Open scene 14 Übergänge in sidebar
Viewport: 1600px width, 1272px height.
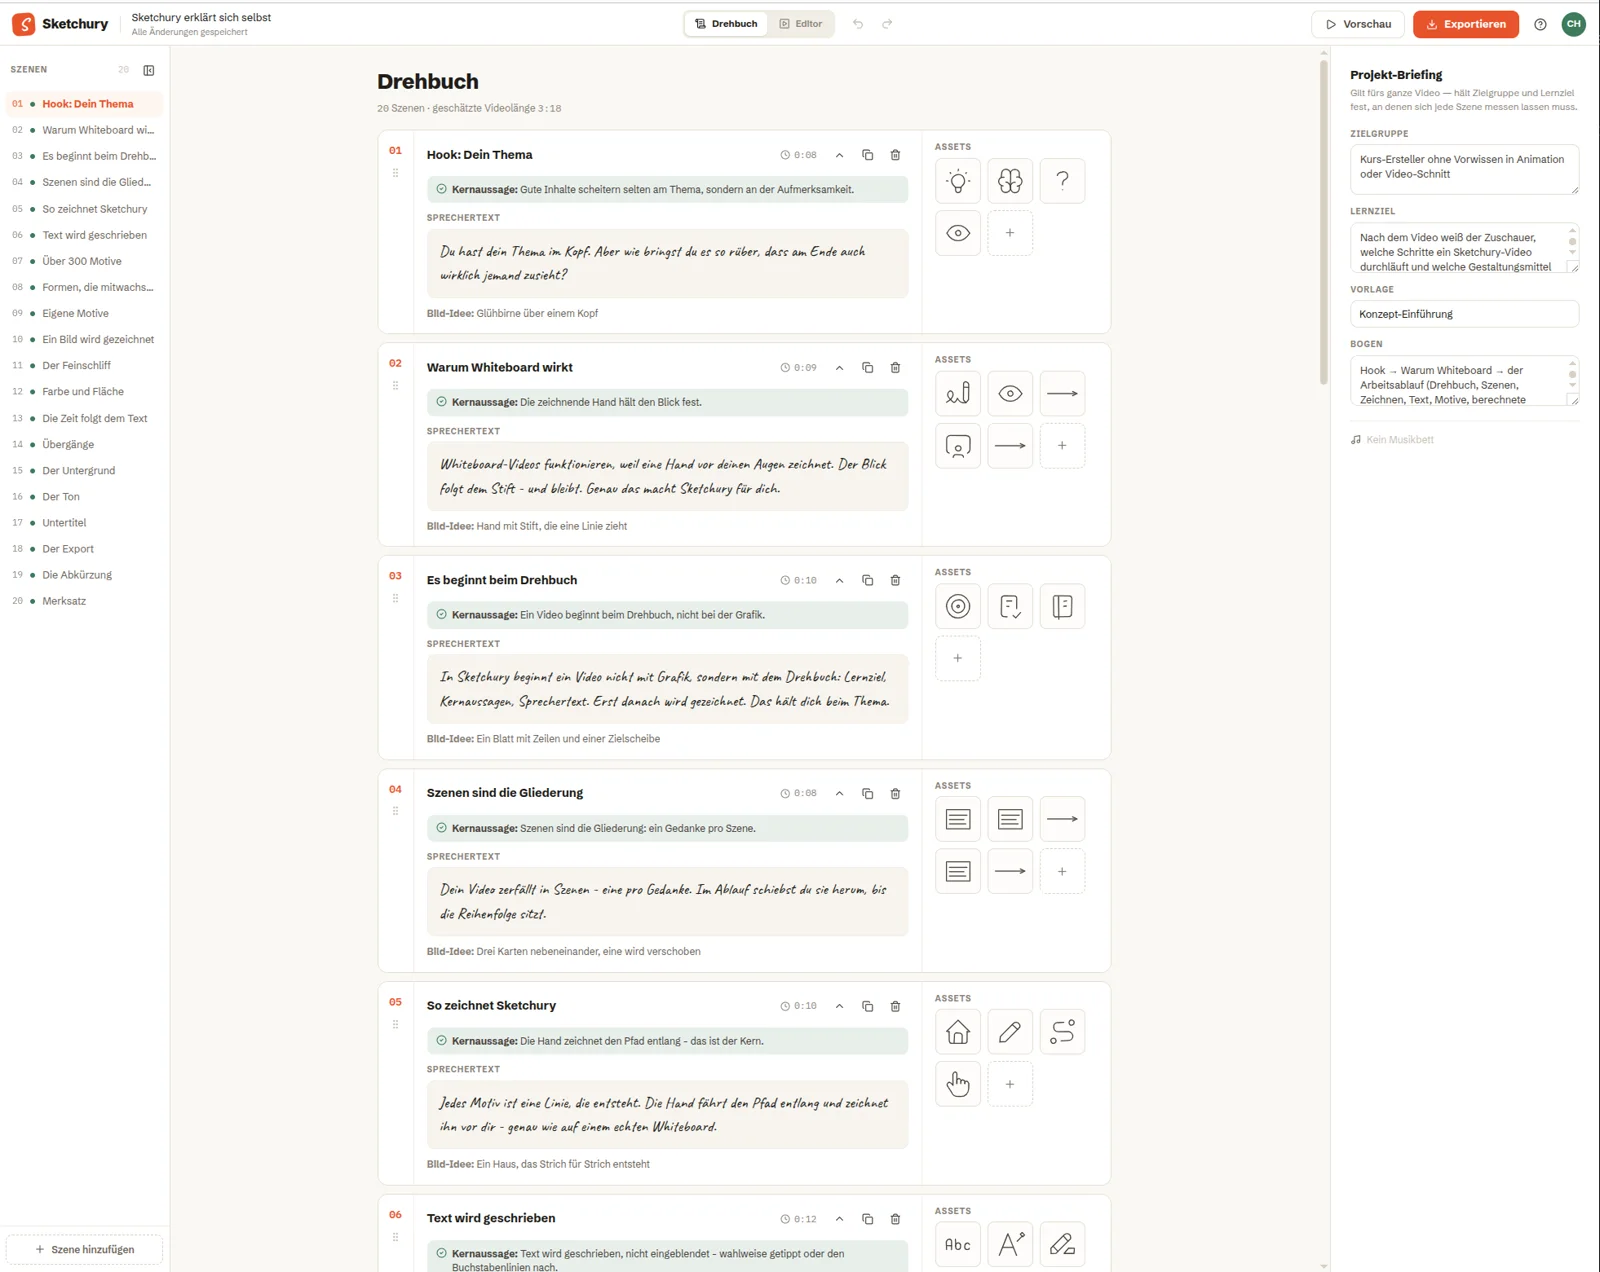[x=84, y=444]
